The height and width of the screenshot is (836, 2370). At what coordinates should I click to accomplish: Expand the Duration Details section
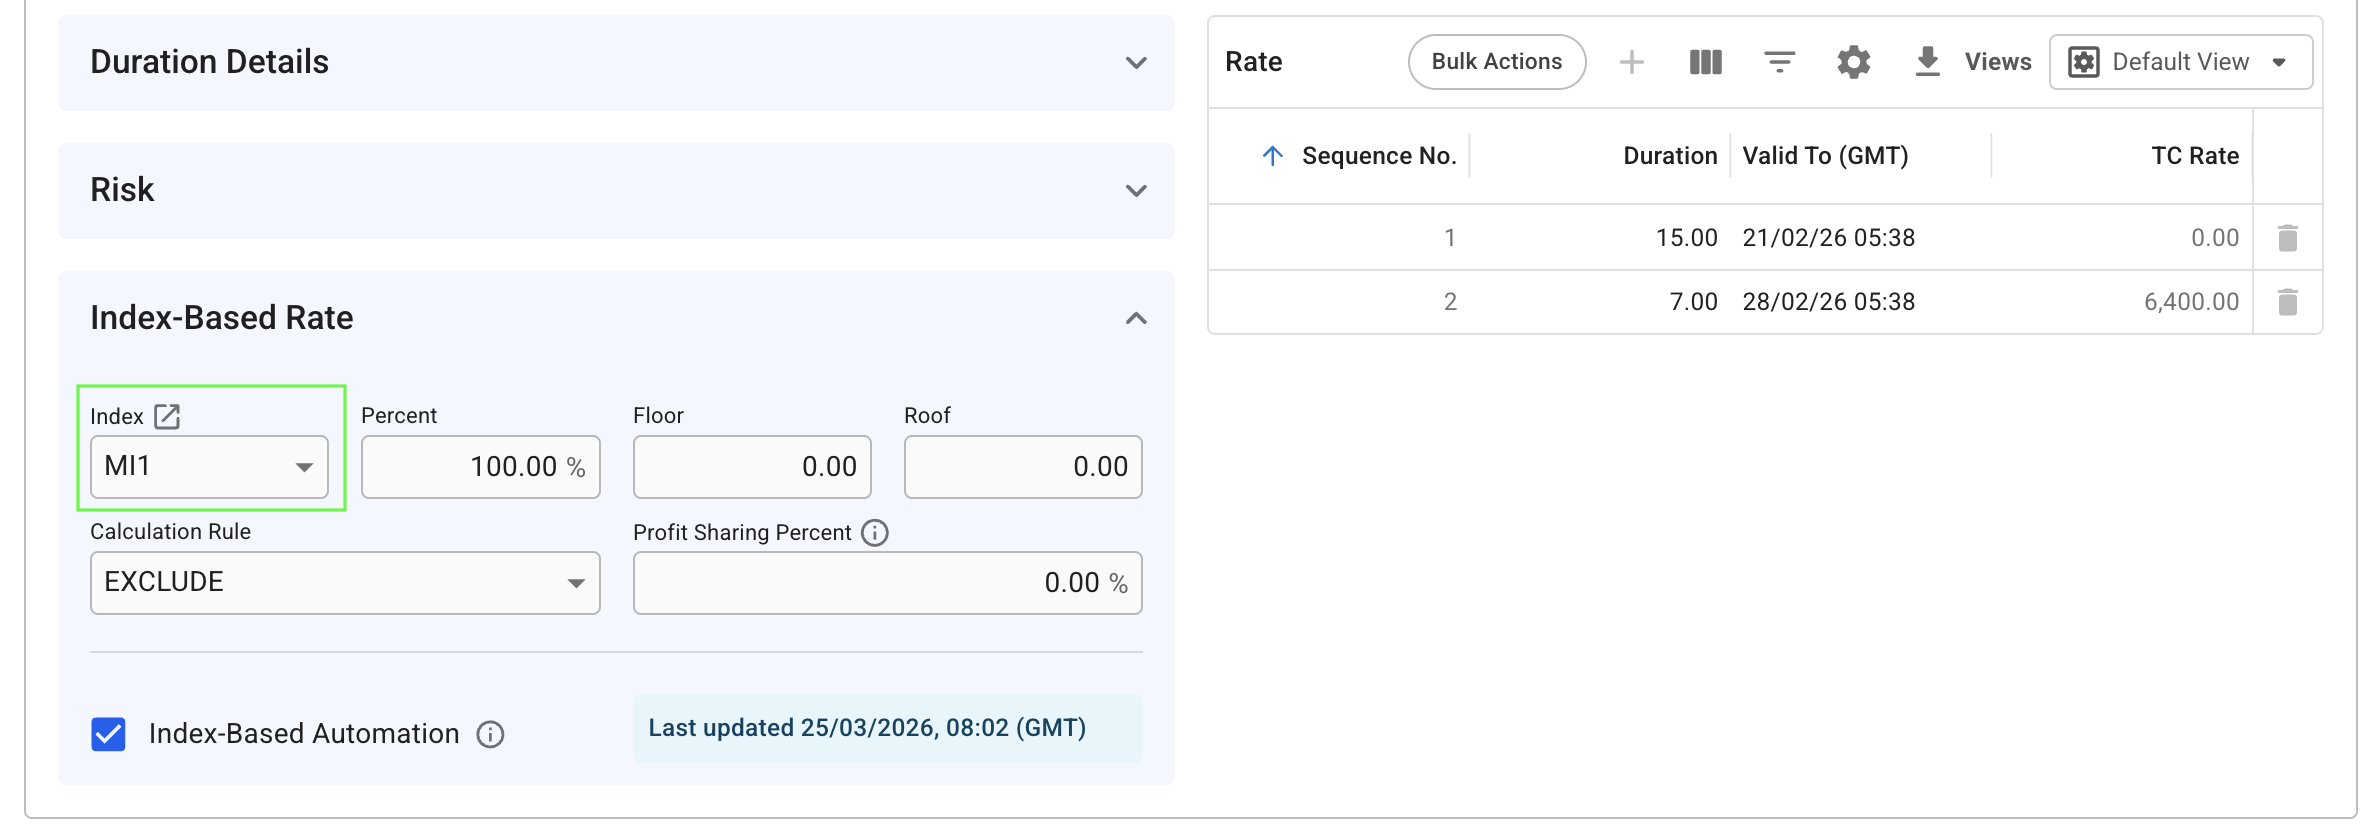[x=1136, y=63]
